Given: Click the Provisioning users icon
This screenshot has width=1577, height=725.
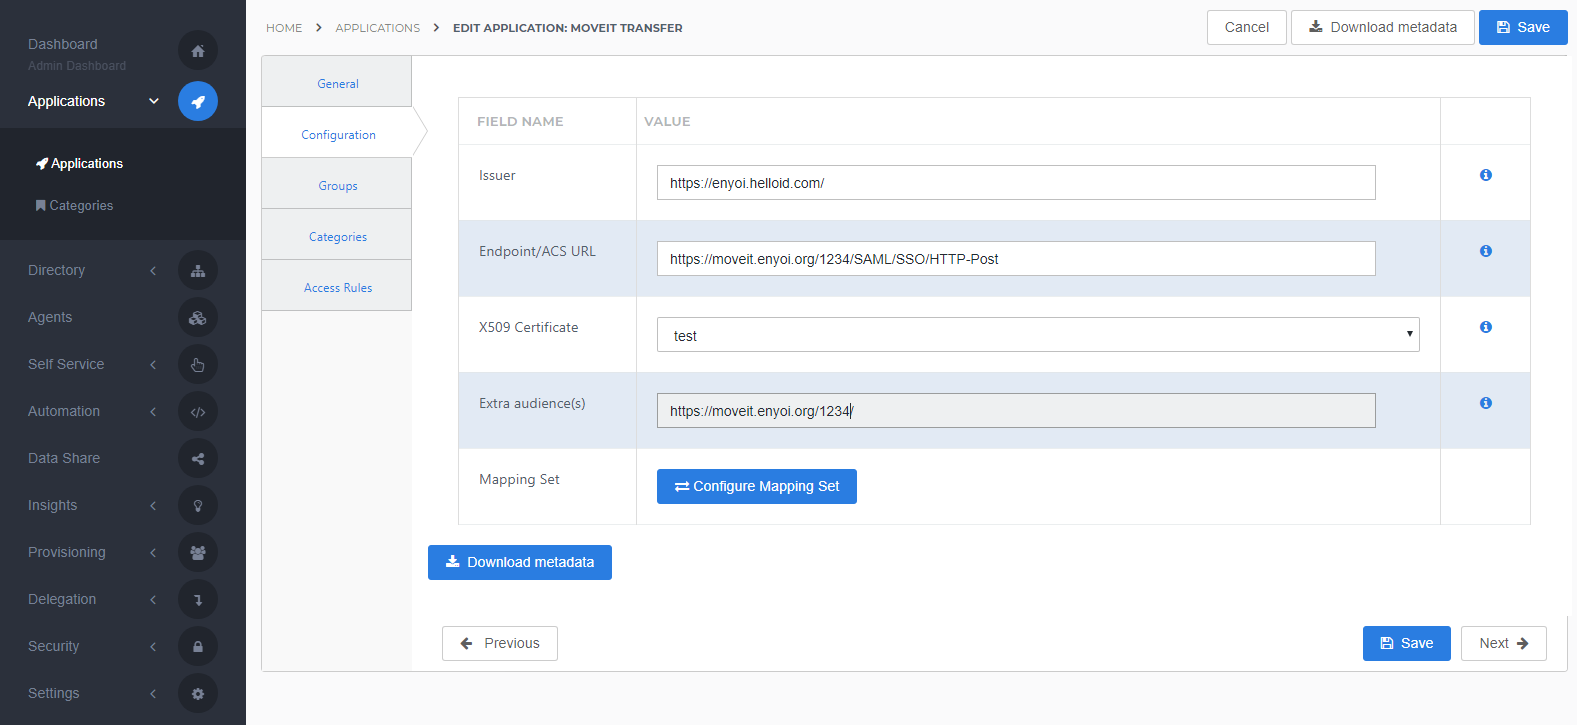Looking at the screenshot, I should 198,552.
